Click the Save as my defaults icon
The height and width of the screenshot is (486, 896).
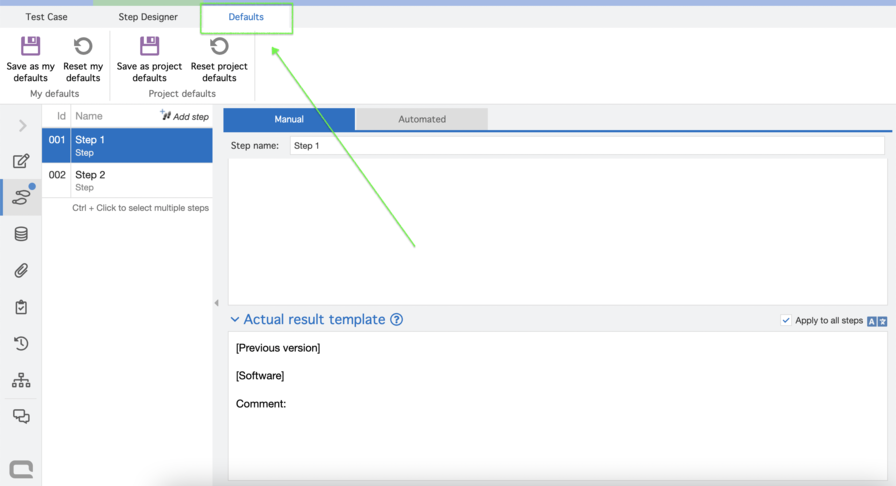31,46
